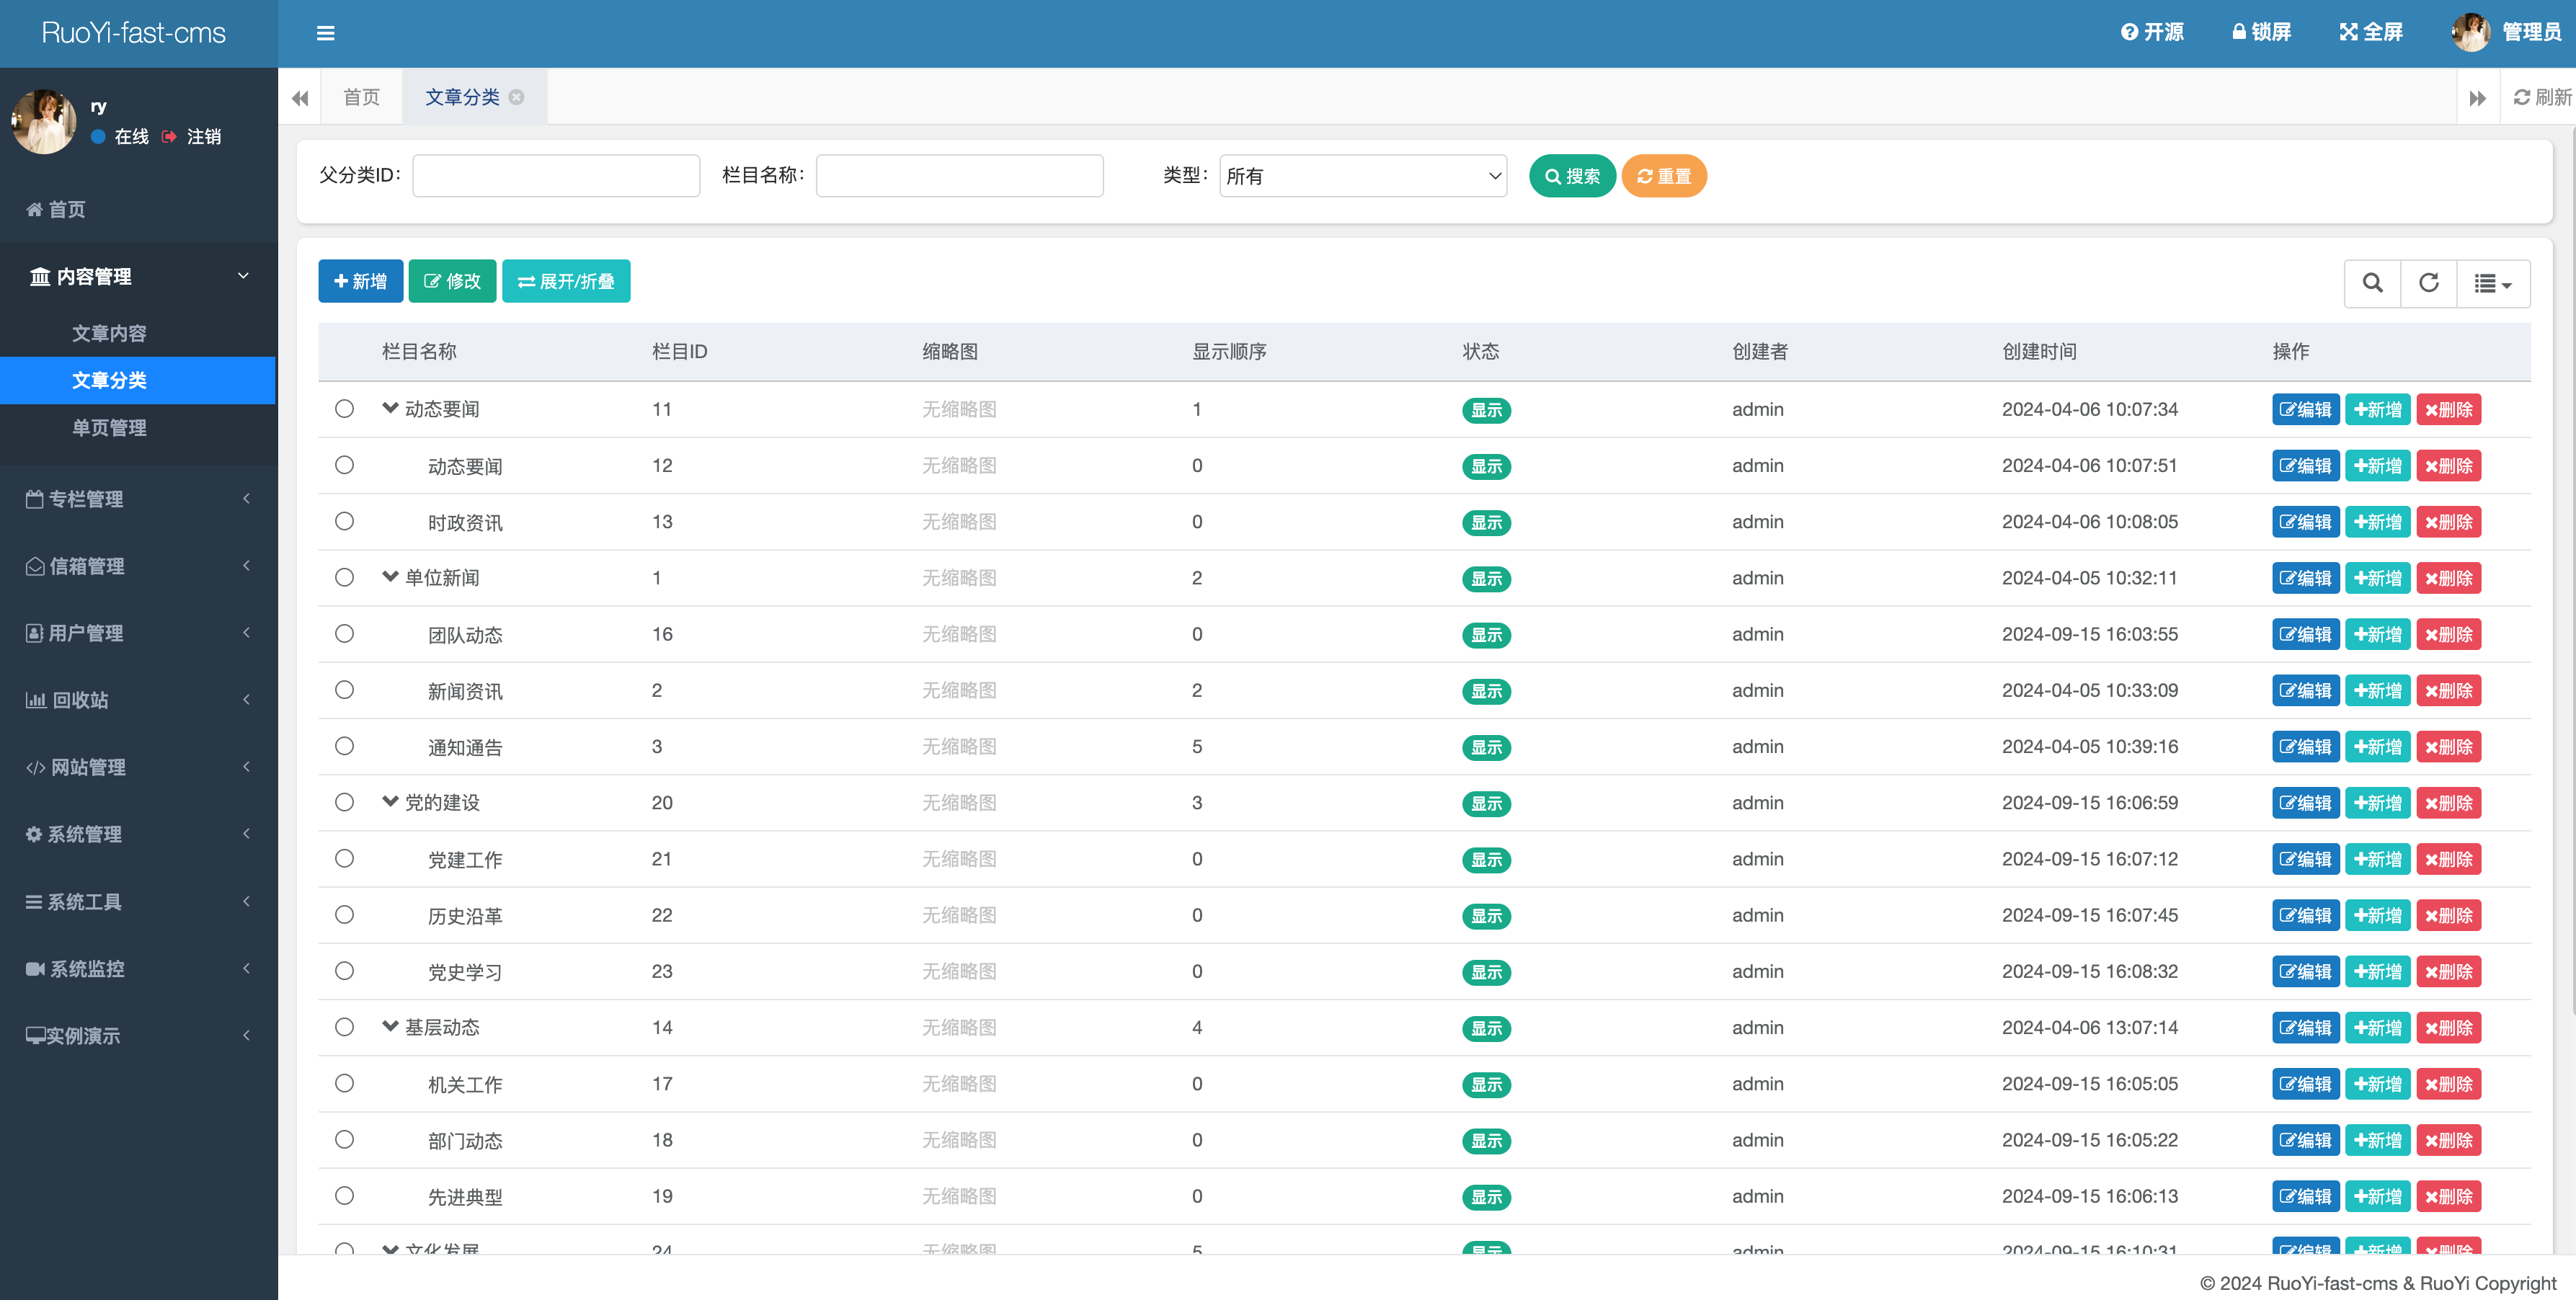Click the tab scroll-left double arrow
Viewport: 2576px width, 1300px height.
coord(299,98)
